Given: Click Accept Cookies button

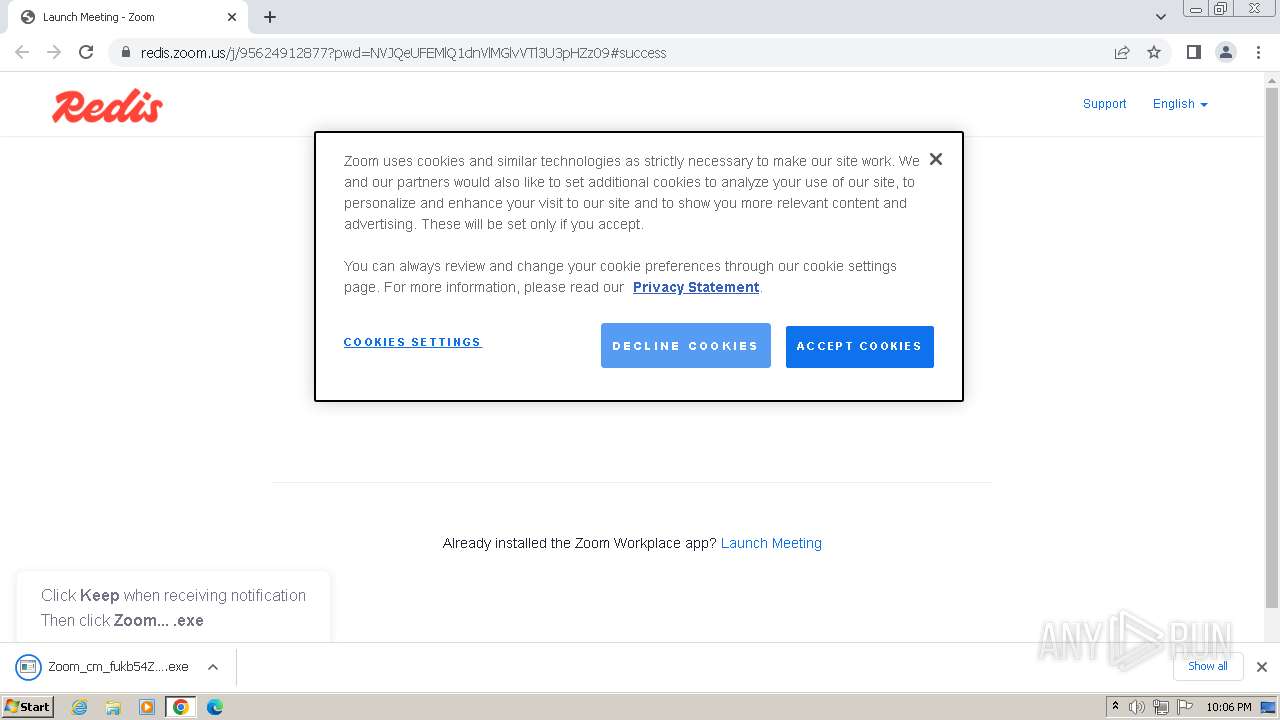Looking at the screenshot, I should click(859, 346).
